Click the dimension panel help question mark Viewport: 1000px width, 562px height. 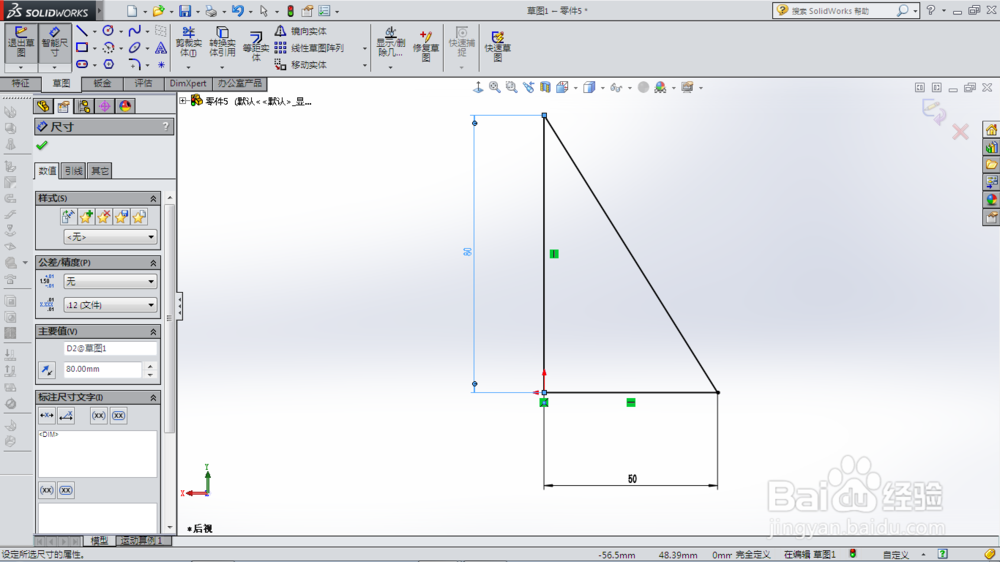(x=166, y=126)
